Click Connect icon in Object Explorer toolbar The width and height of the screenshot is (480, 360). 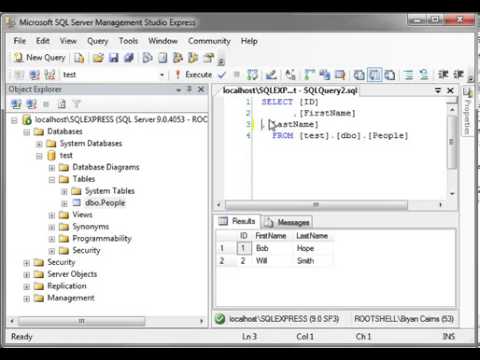click(16, 104)
